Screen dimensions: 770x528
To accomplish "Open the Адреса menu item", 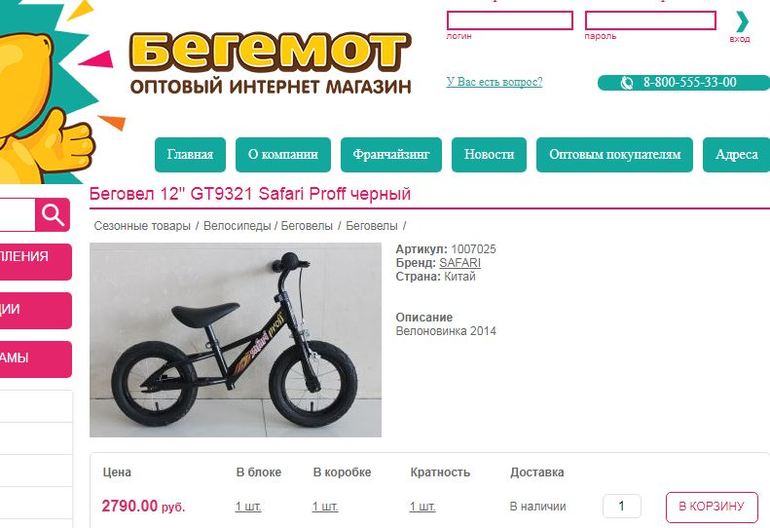I will [736, 155].
